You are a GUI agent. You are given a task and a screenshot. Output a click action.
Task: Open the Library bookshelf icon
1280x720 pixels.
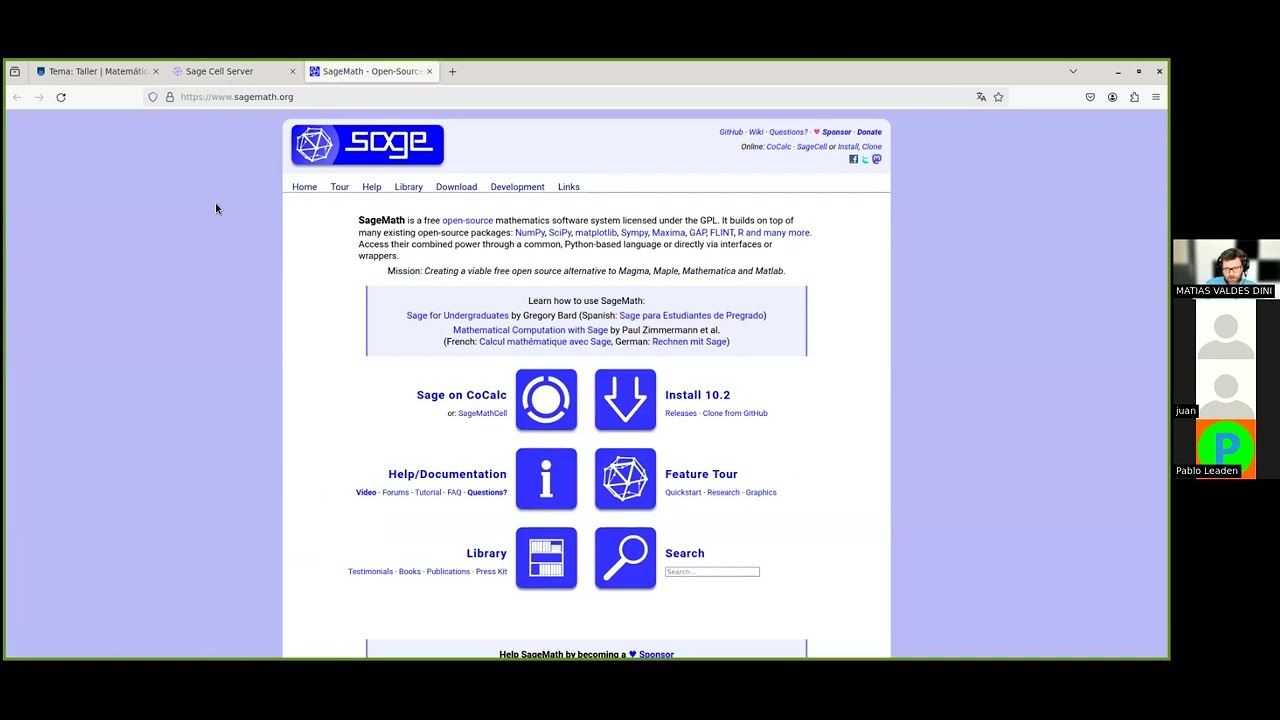coord(546,558)
